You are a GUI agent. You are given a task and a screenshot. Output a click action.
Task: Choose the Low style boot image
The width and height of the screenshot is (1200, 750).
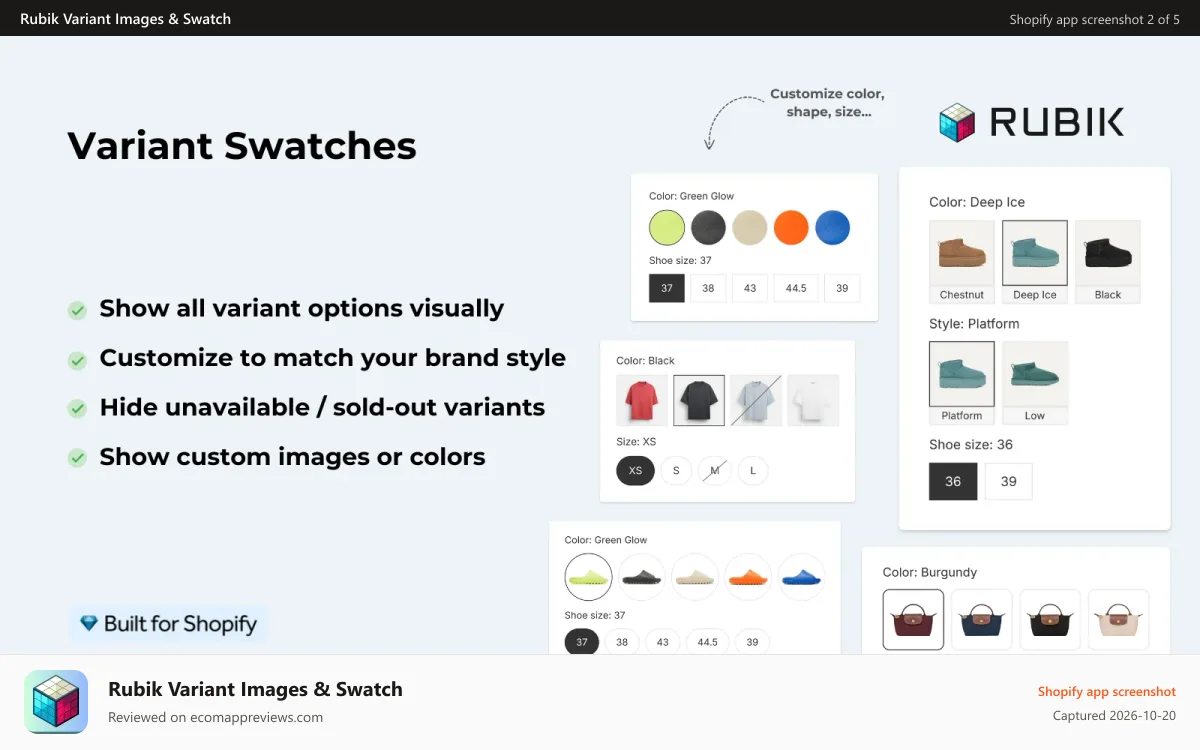click(x=1035, y=383)
